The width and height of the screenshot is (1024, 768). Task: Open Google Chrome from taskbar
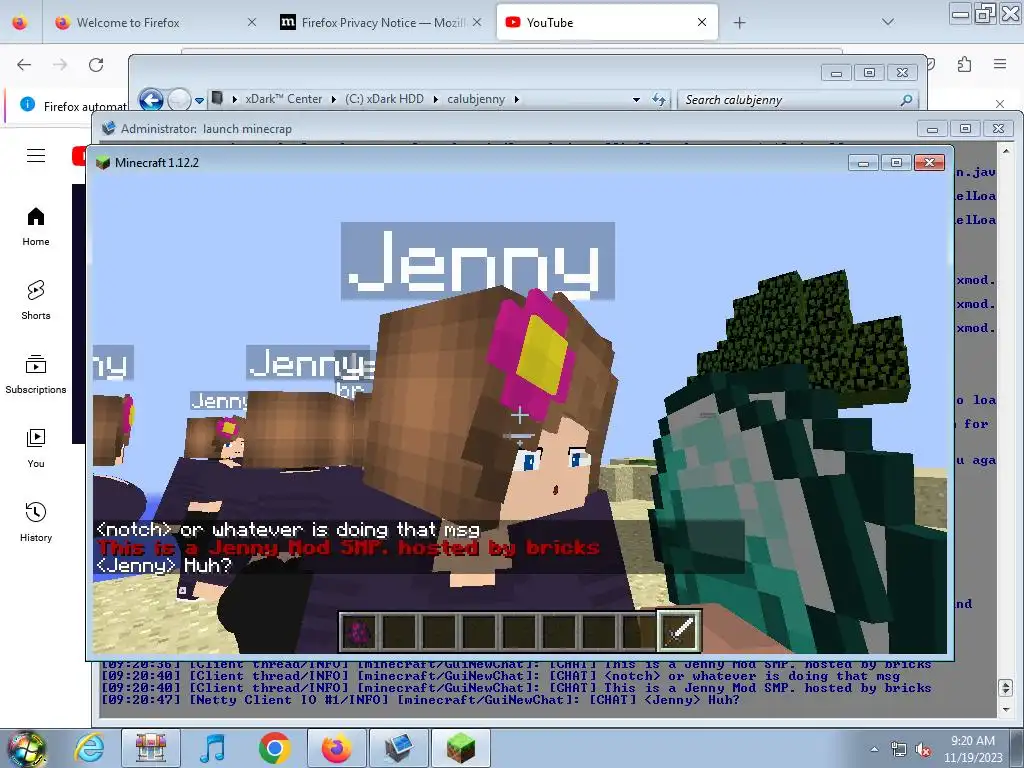pyautogui.click(x=274, y=748)
